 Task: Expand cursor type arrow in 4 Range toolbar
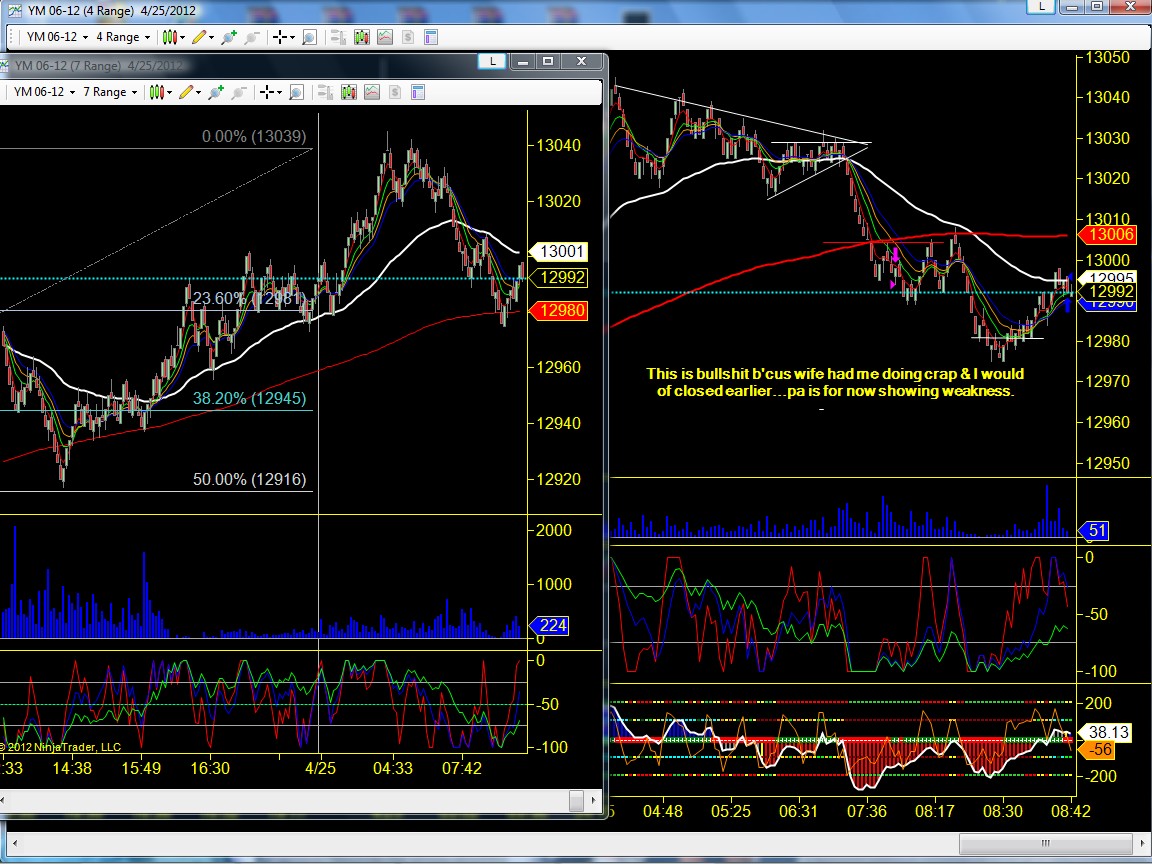[x=292, y=37]
